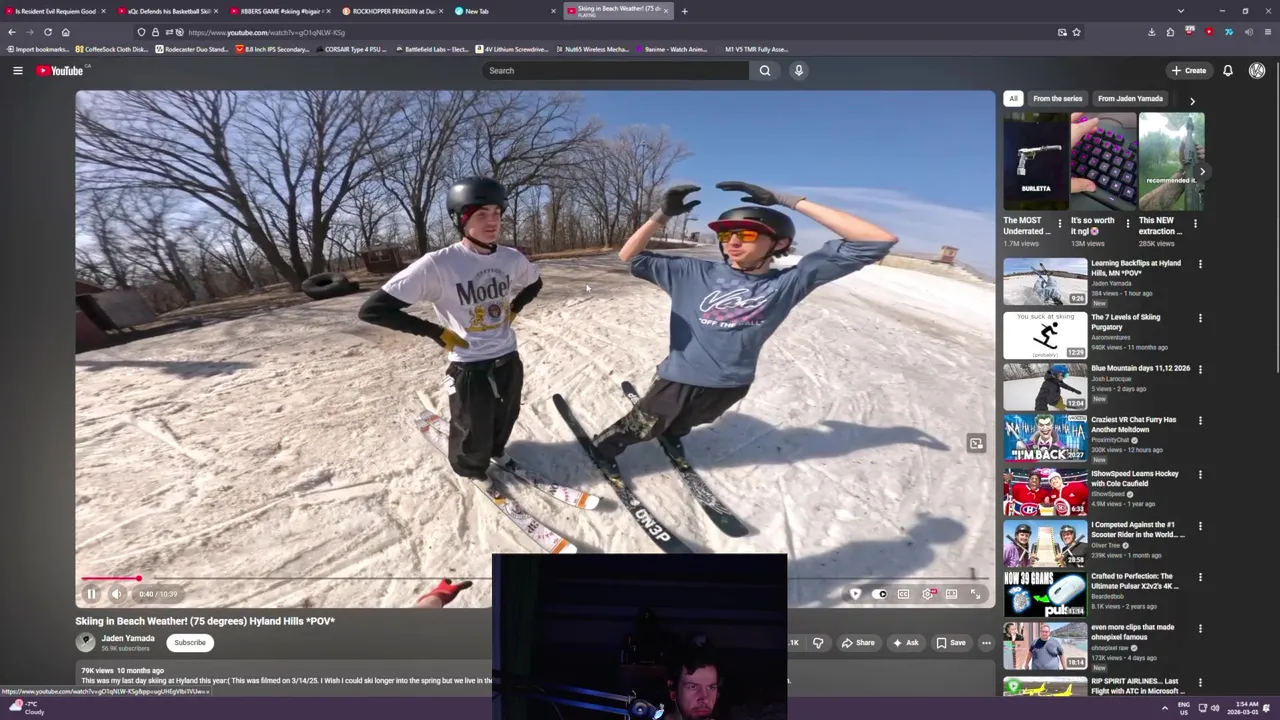The height and width of the screenshot is (720, 1280).
Task: Open the IShowSpeed Learns Hockey video title
Action: [x=1135, y=479]
